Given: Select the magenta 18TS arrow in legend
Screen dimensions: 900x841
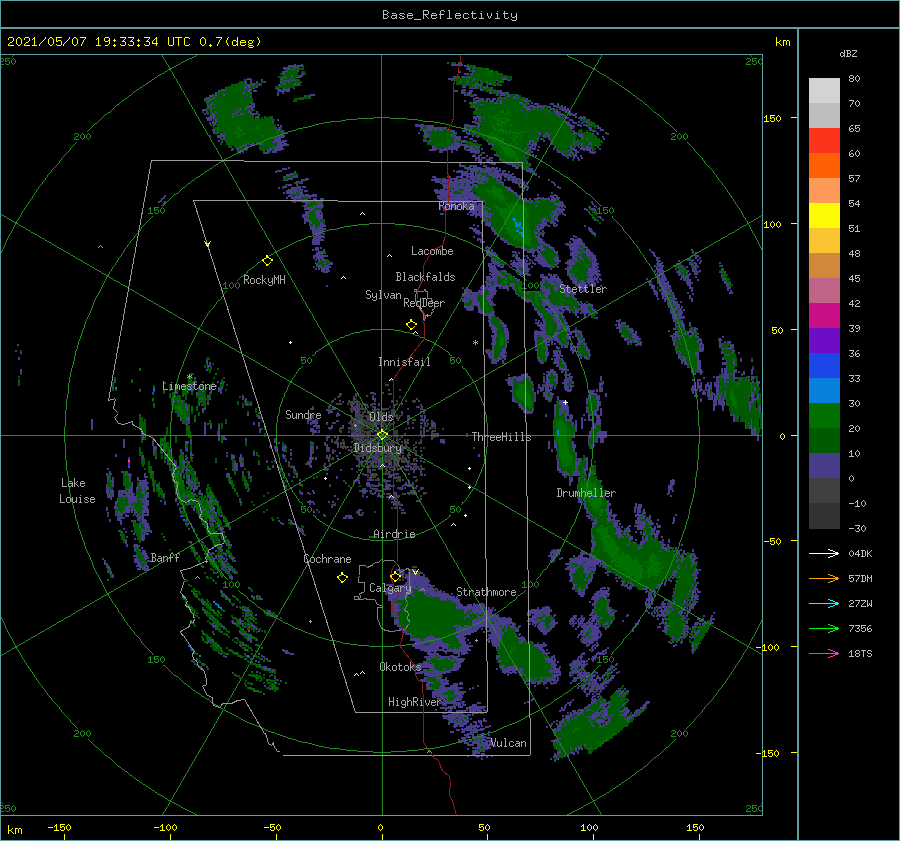Looking at the screenshot, I should (824, 653).
